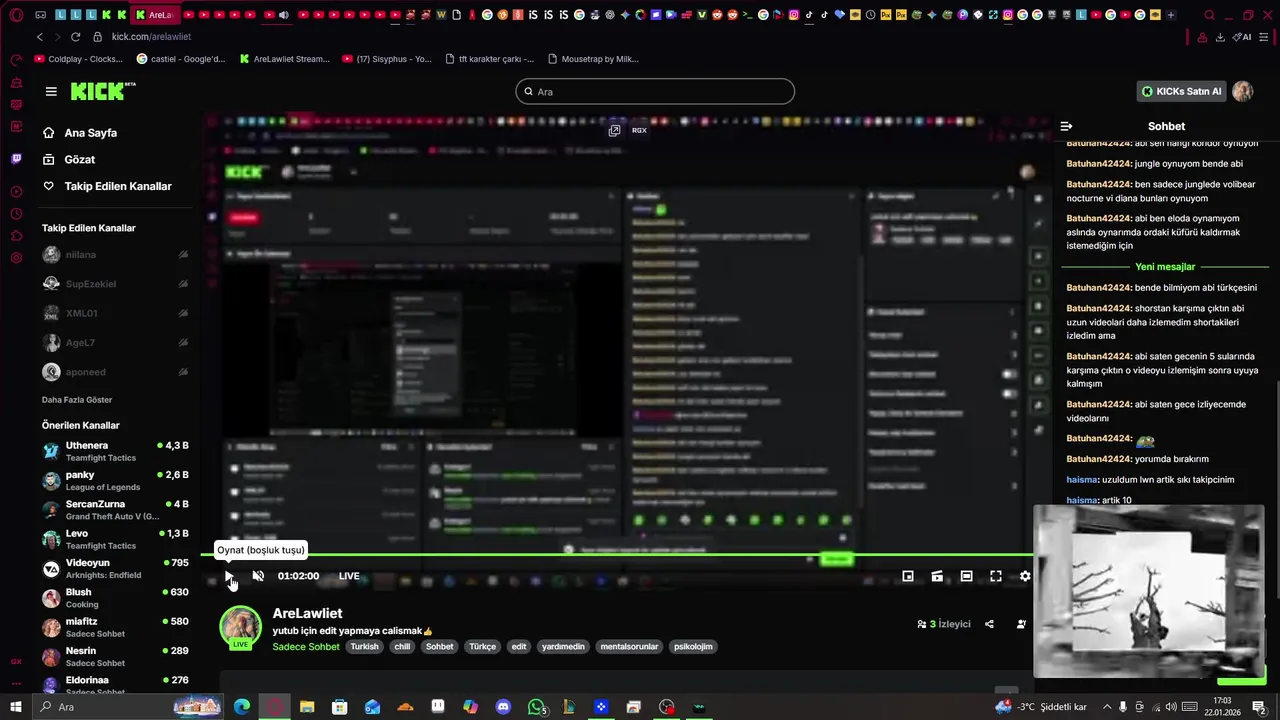This screenshot has height=720, width=1280.
Task: Click the psikolojim tag
Action: [693, 647]
